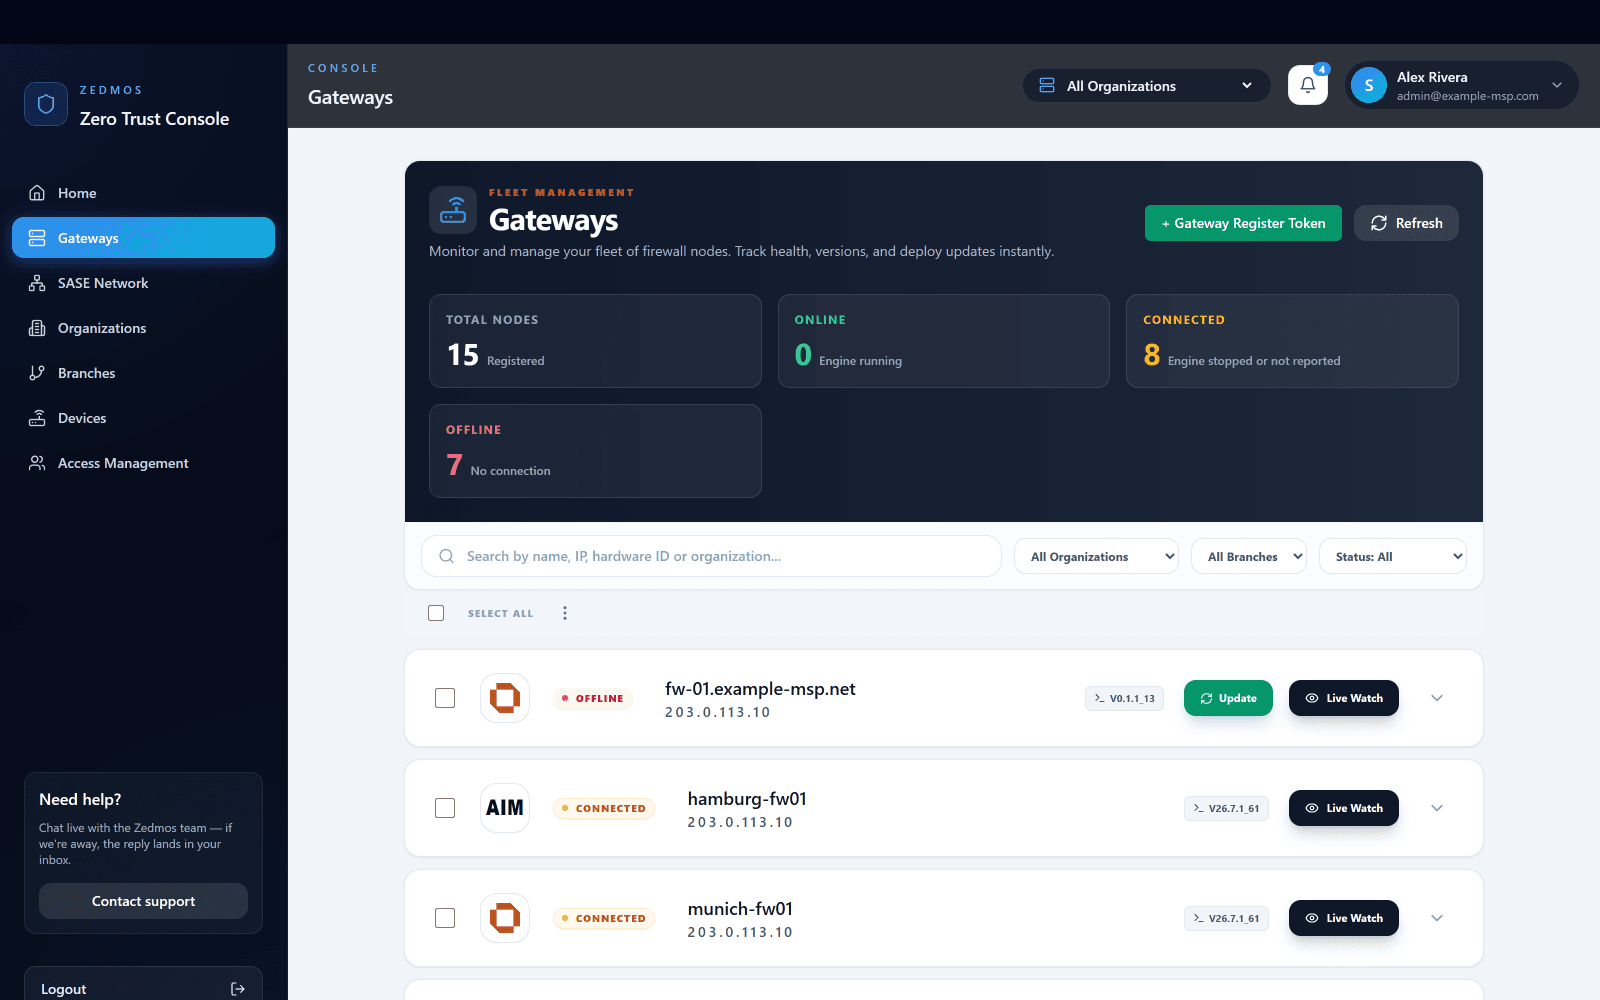Click the search magnifier icon
The height and width of the screenshot is (1000, 1600).
[447, 556]
